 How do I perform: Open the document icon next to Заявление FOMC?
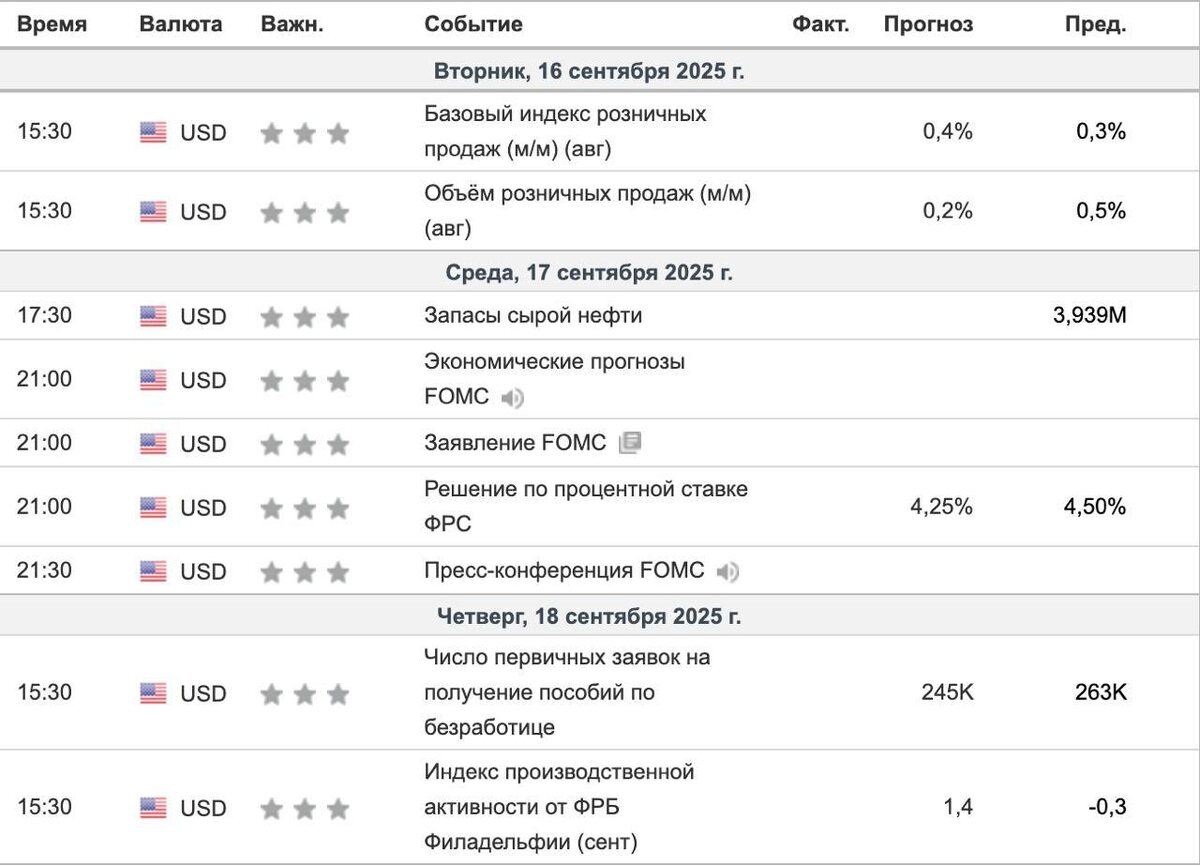click(x=629, y=443)
